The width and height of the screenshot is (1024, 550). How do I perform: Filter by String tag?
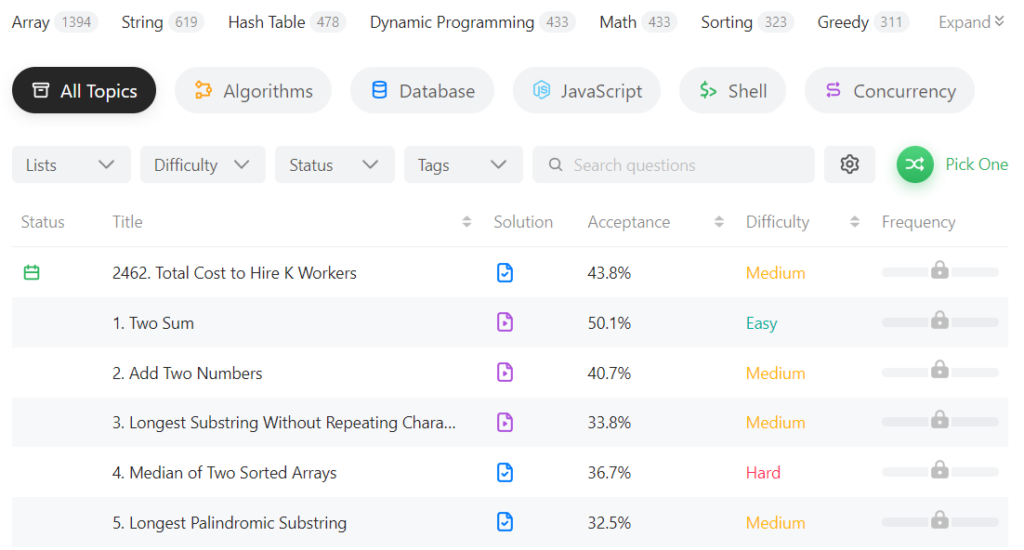click(x=163, y=22)
